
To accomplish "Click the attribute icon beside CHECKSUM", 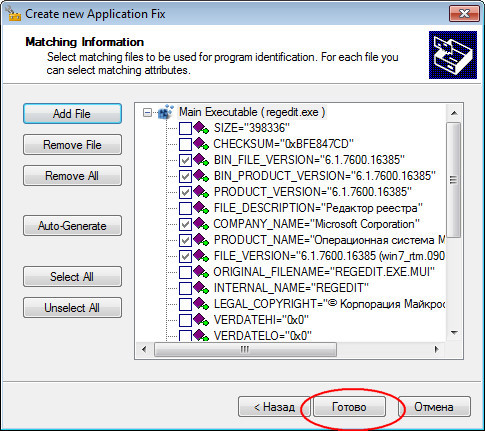I will point(201,144).
